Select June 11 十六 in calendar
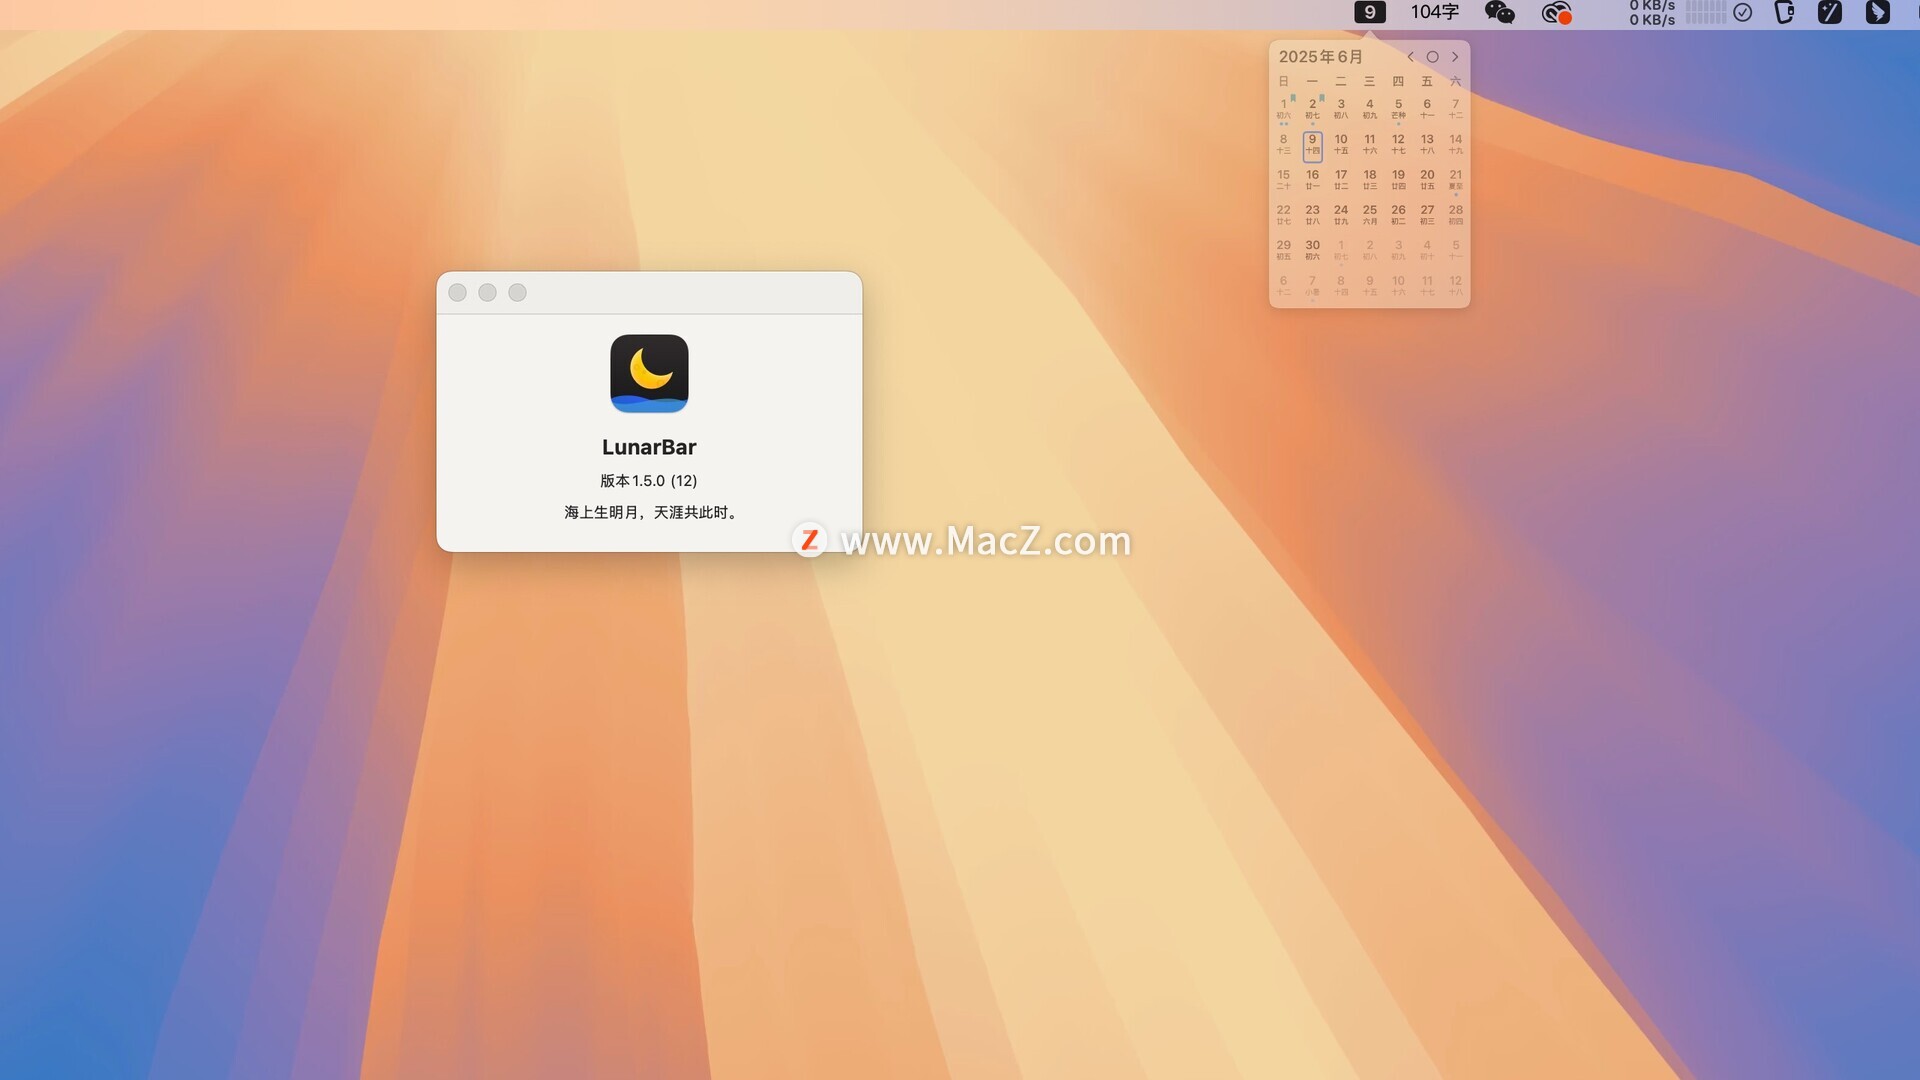The height and width of the screenshot is (1080, 1920). [1370, 145]
